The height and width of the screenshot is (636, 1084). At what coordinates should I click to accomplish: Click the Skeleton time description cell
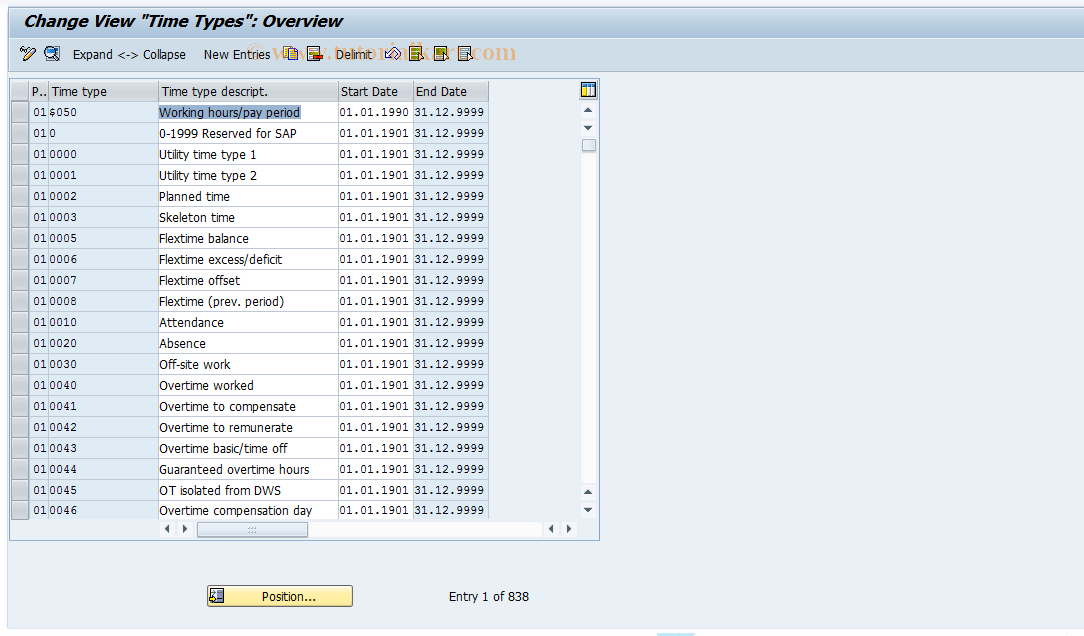tap(248, 217)
